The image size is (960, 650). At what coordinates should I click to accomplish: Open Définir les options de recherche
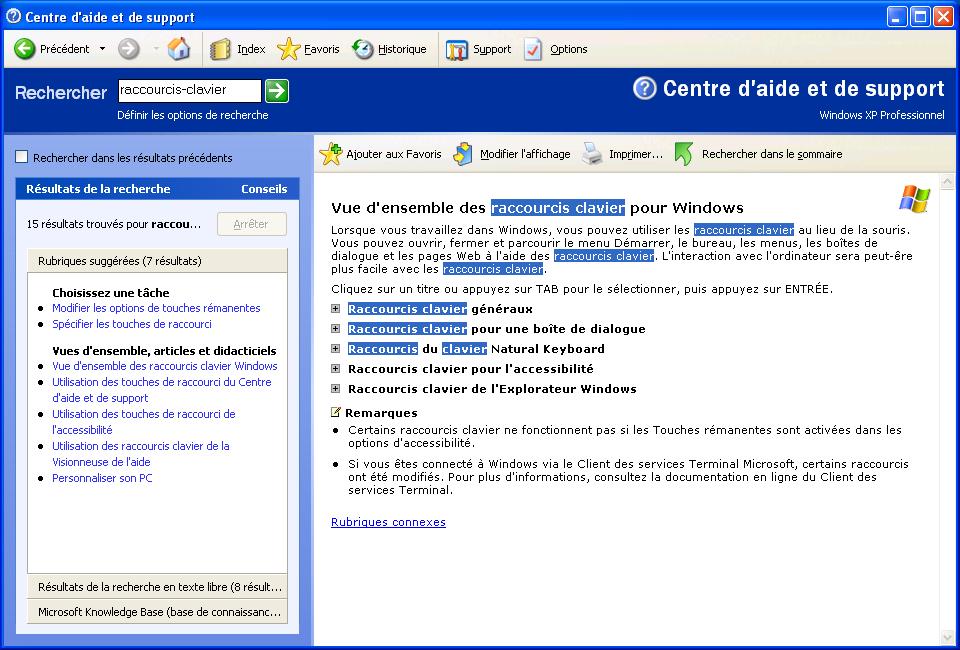pyautogui.click(x=193, y=115)
